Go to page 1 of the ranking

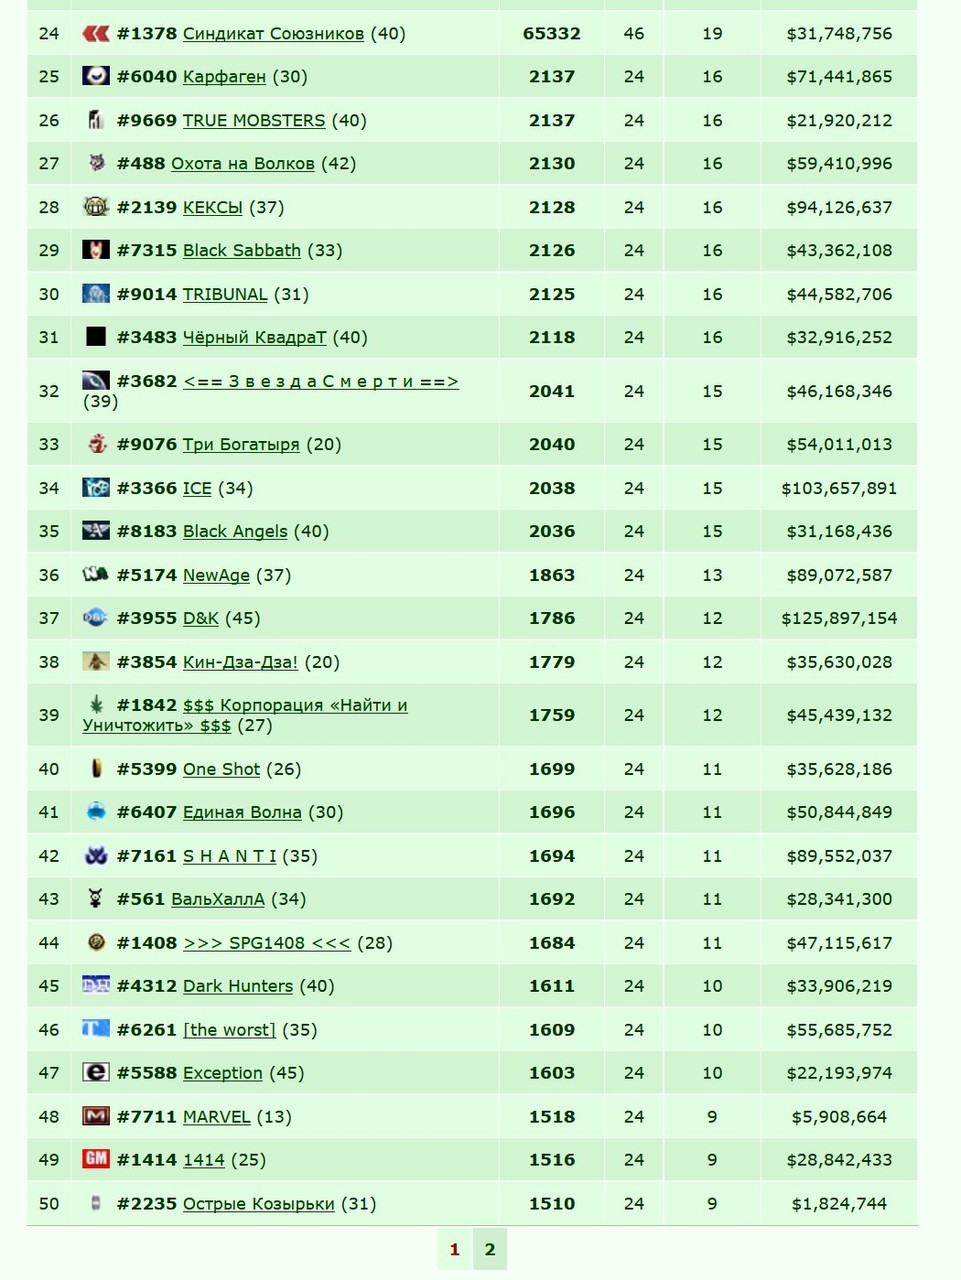coord(454,1249)
